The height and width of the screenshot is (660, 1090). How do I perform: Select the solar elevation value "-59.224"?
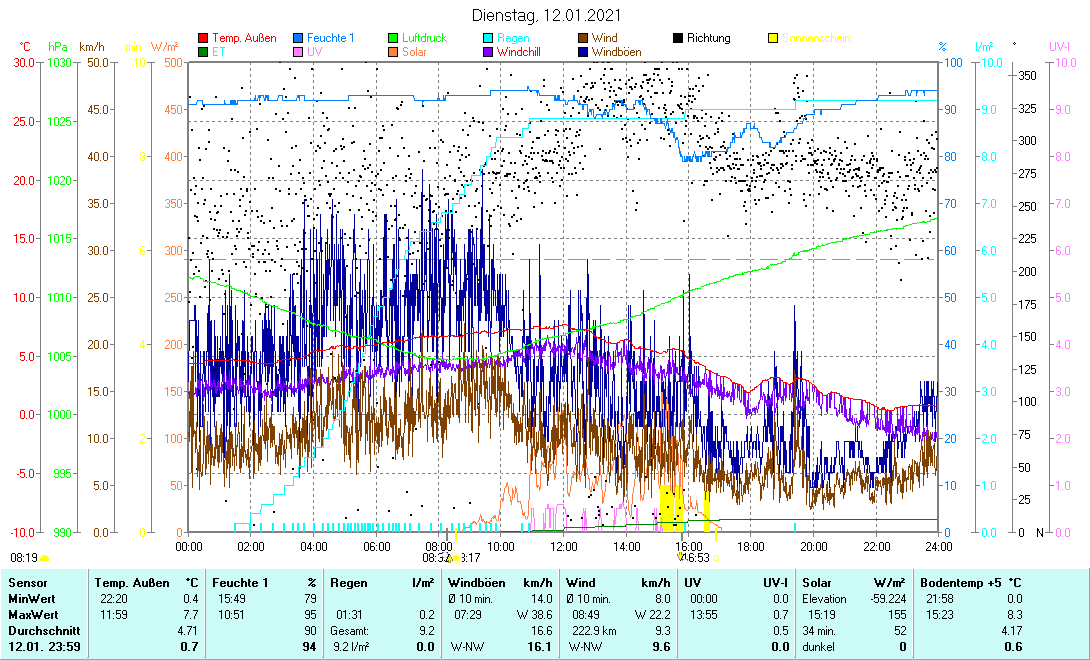click(x=888, y=599)
